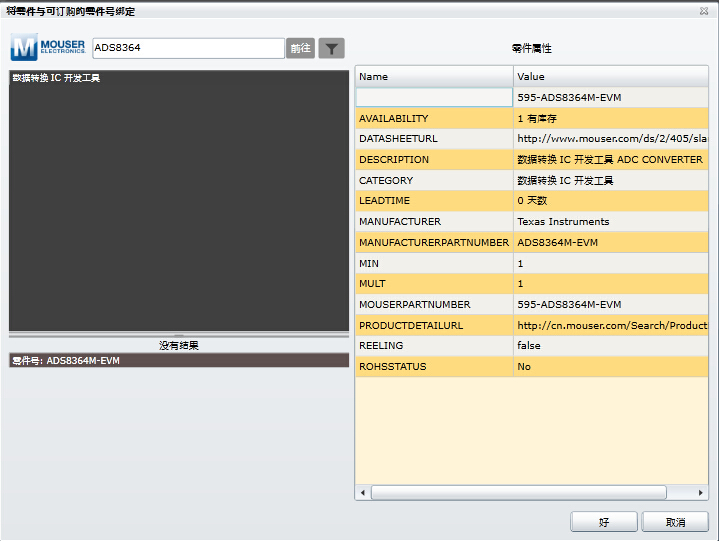Select the PRODUCTDETAILURL name cell
The width and height of the screenshot is (719, 541).
coord(434,325)
